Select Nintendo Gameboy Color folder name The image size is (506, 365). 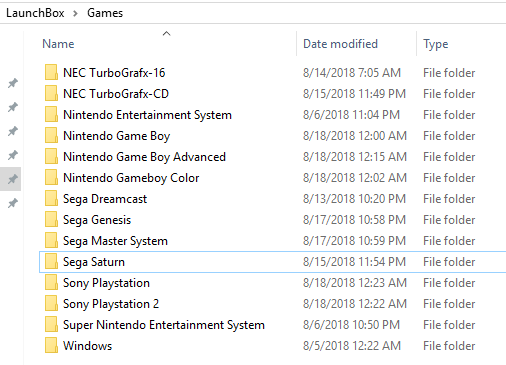[x=131, y=178]
